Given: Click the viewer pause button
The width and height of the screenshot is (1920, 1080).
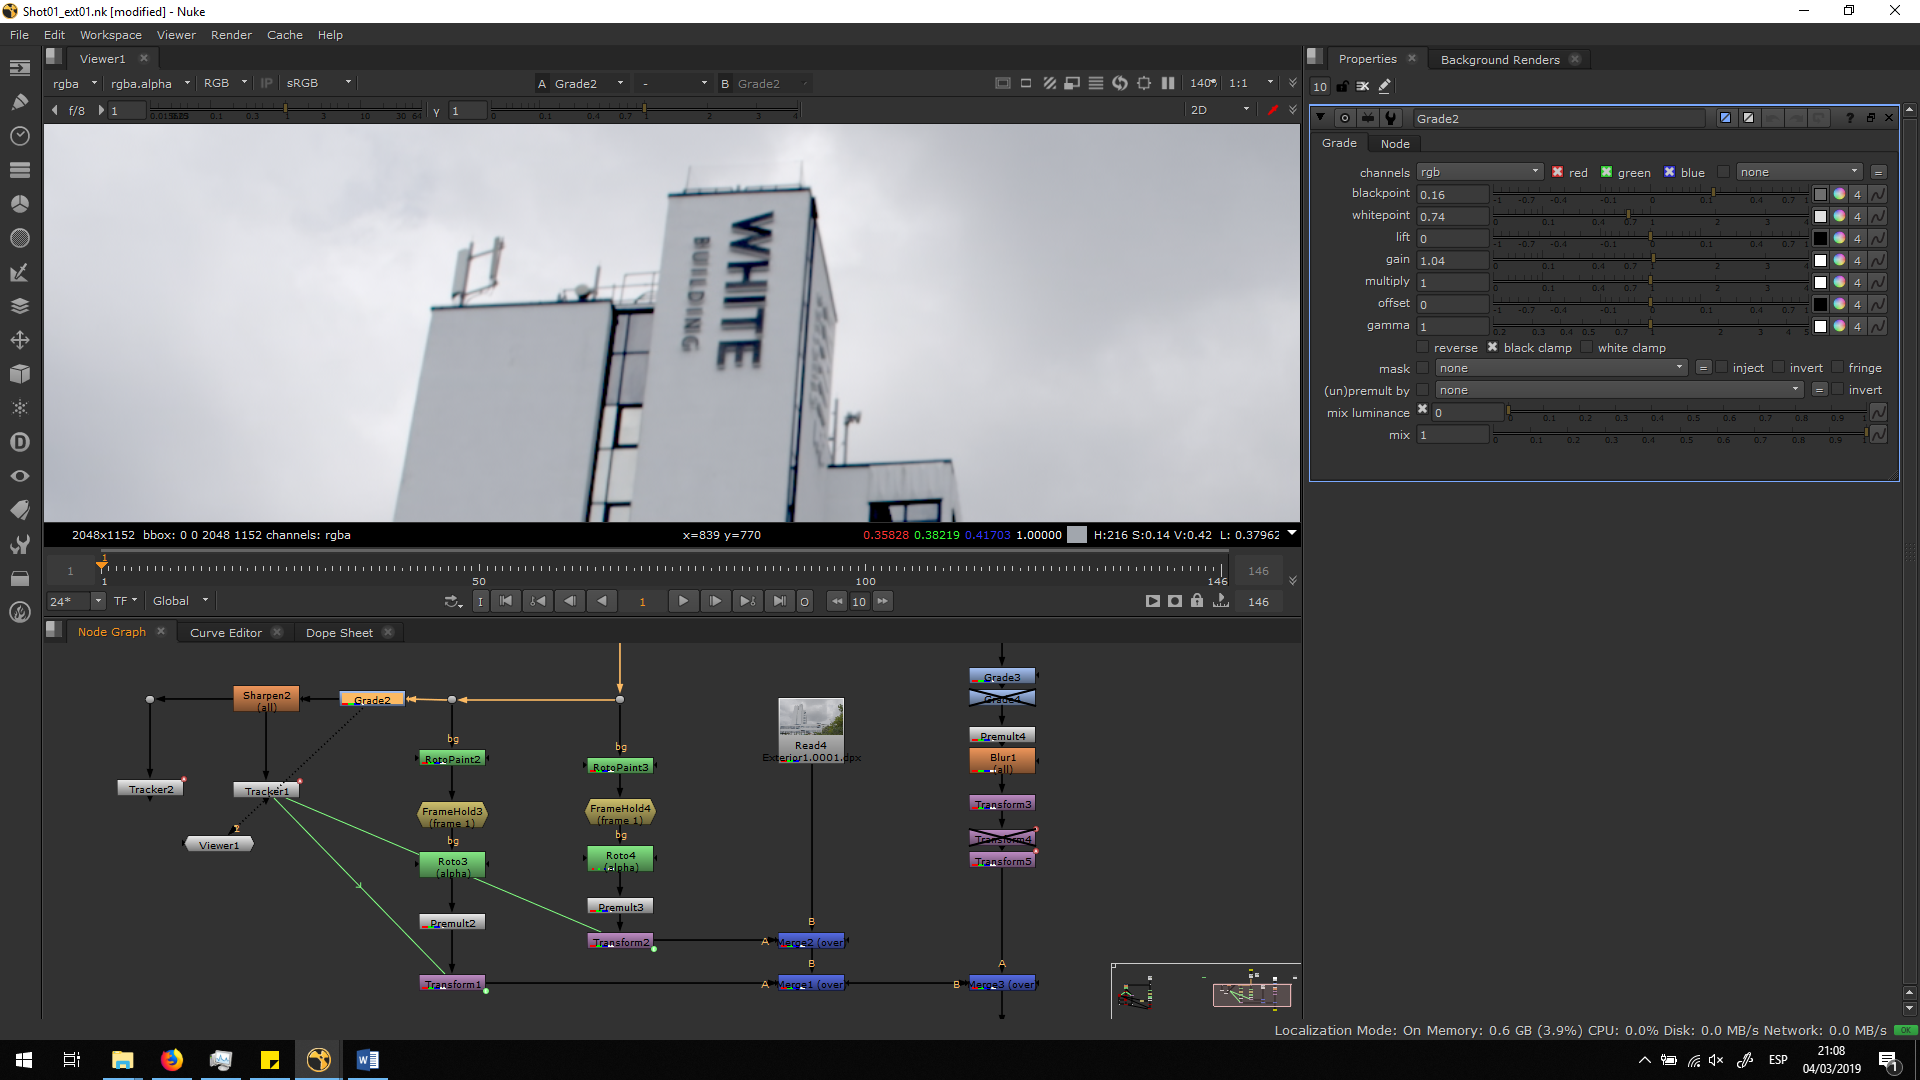Looking at the screenshot, I should coord(1167,83).
